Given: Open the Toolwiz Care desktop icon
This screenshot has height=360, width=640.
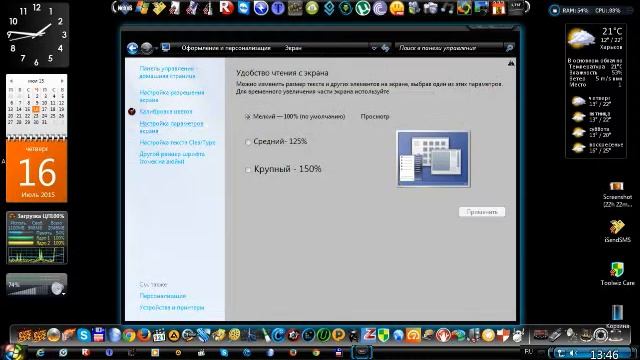Looking at the screenshot, I should [617, 273].
